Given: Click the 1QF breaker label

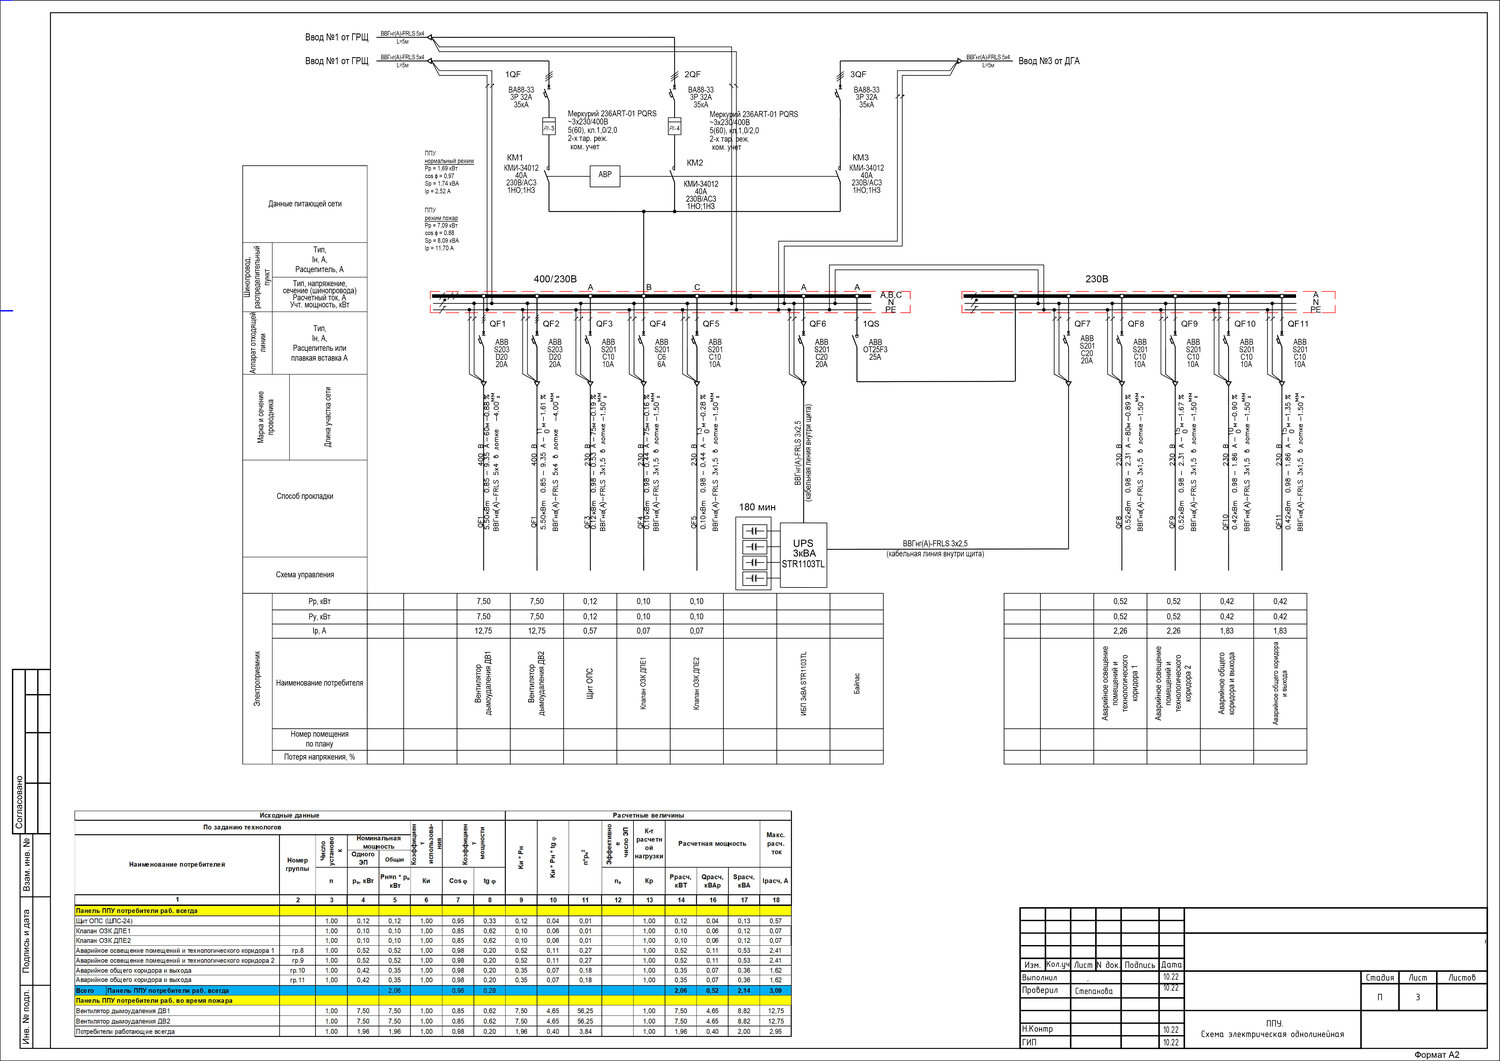Looking at the screenshot, I should (513, 75).
